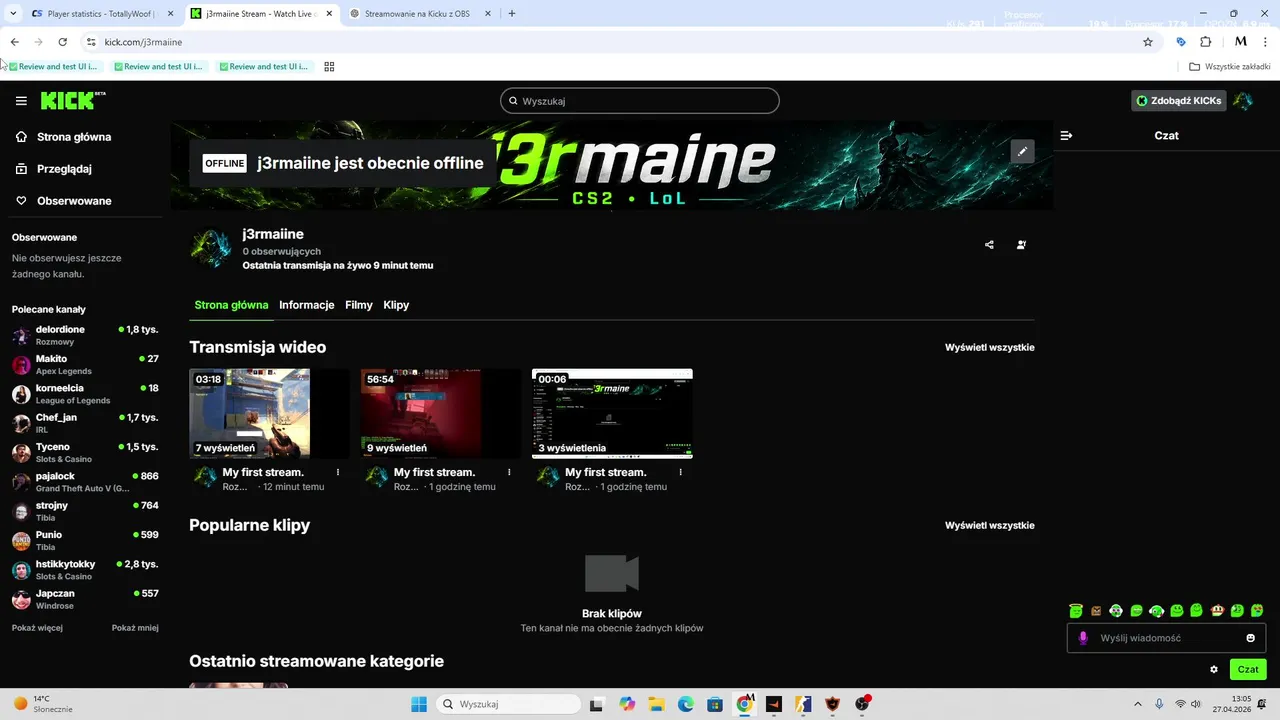Select the Strona główna channel tab
The height and width of the screenshot is (720, 1280).
[x=231, y=305]
